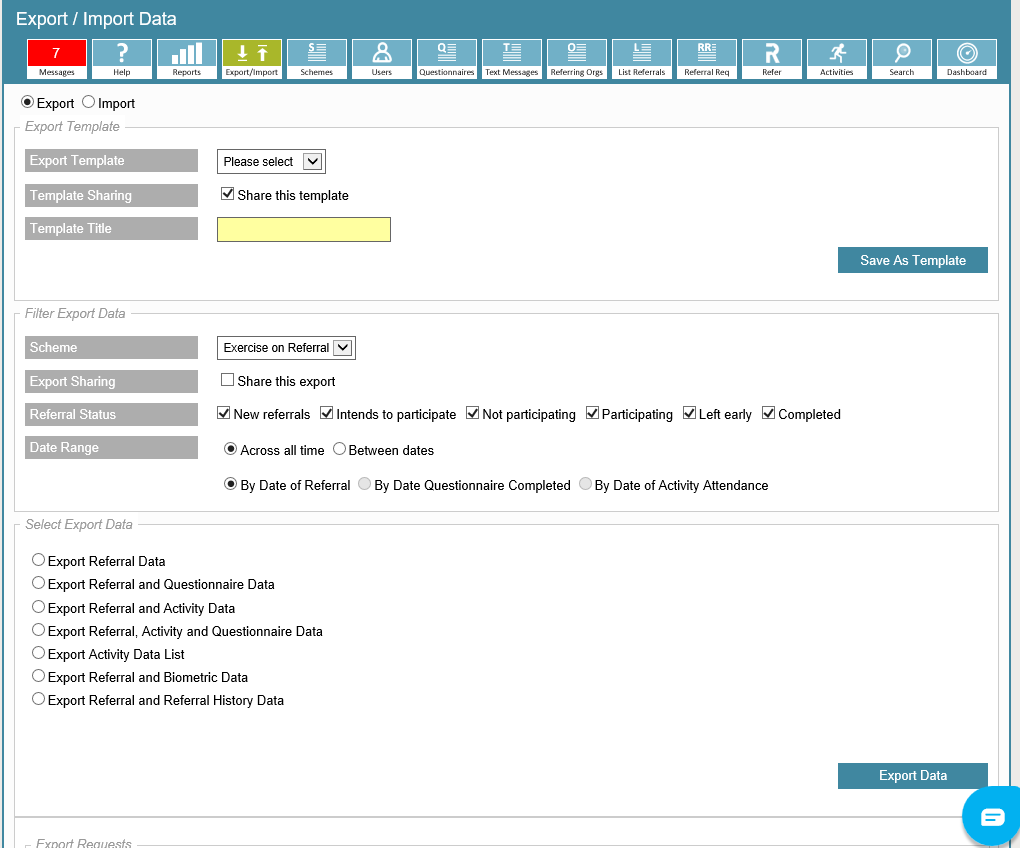Open the Questionnaires section
The image size is (1020, 848).
pyautogui.click(x=447, y=59)
